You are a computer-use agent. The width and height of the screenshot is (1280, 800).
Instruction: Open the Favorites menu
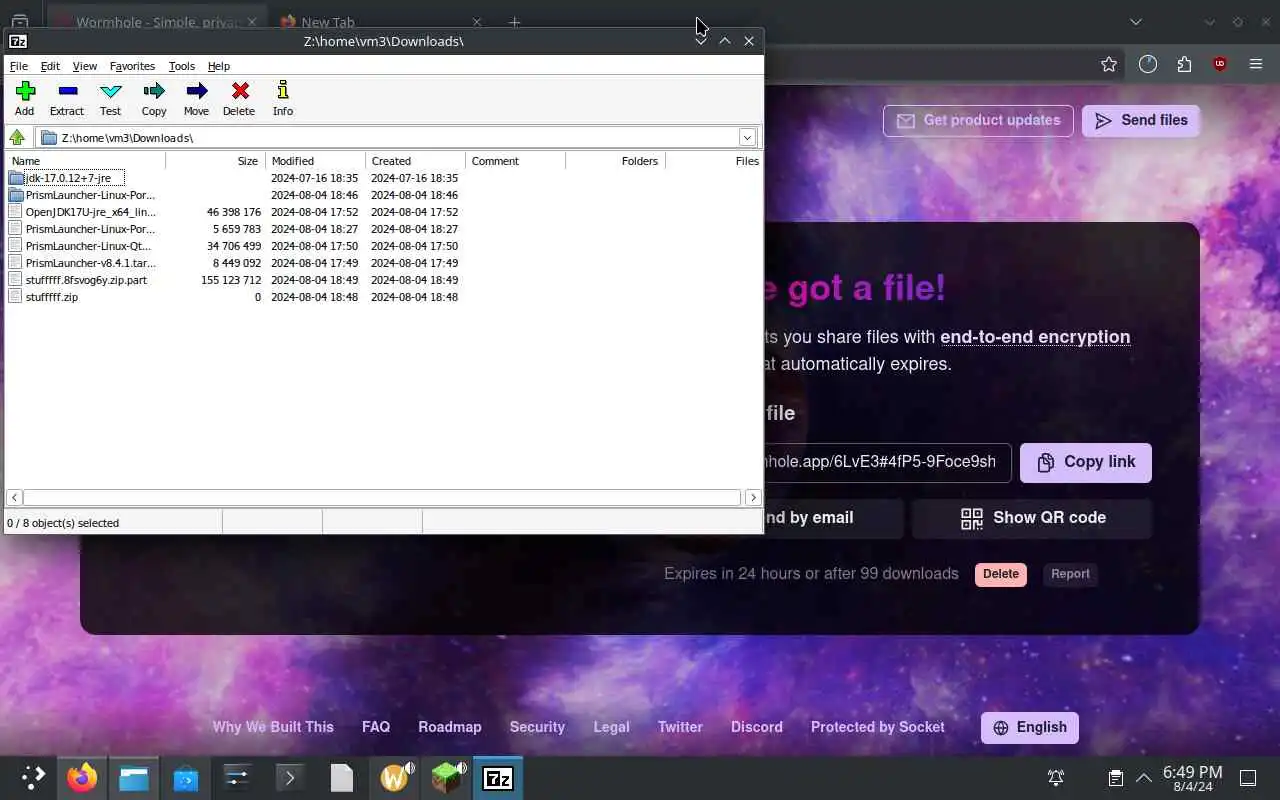[132, 66]
